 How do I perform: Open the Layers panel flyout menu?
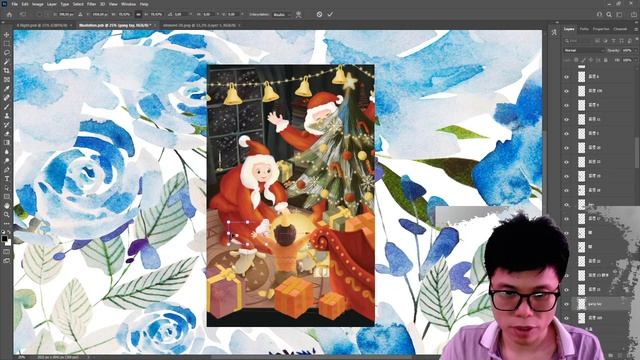click(636, 29)
